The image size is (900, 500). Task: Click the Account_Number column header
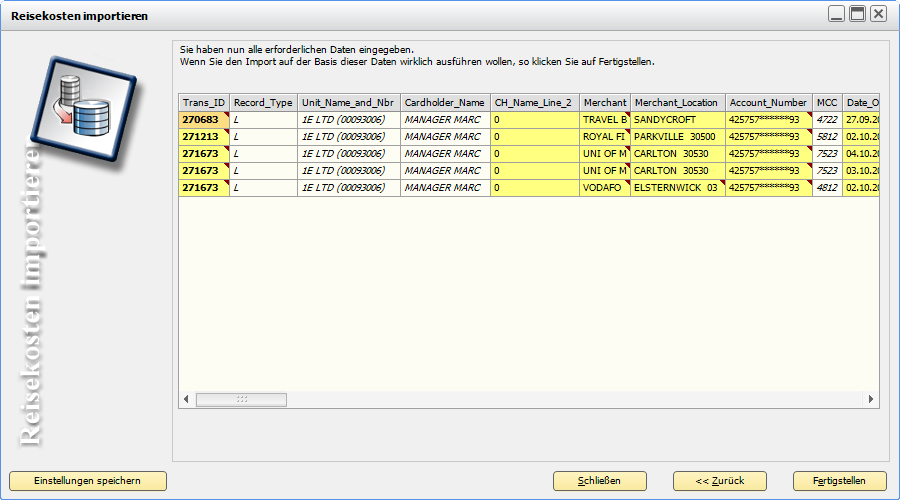(768, 103)
